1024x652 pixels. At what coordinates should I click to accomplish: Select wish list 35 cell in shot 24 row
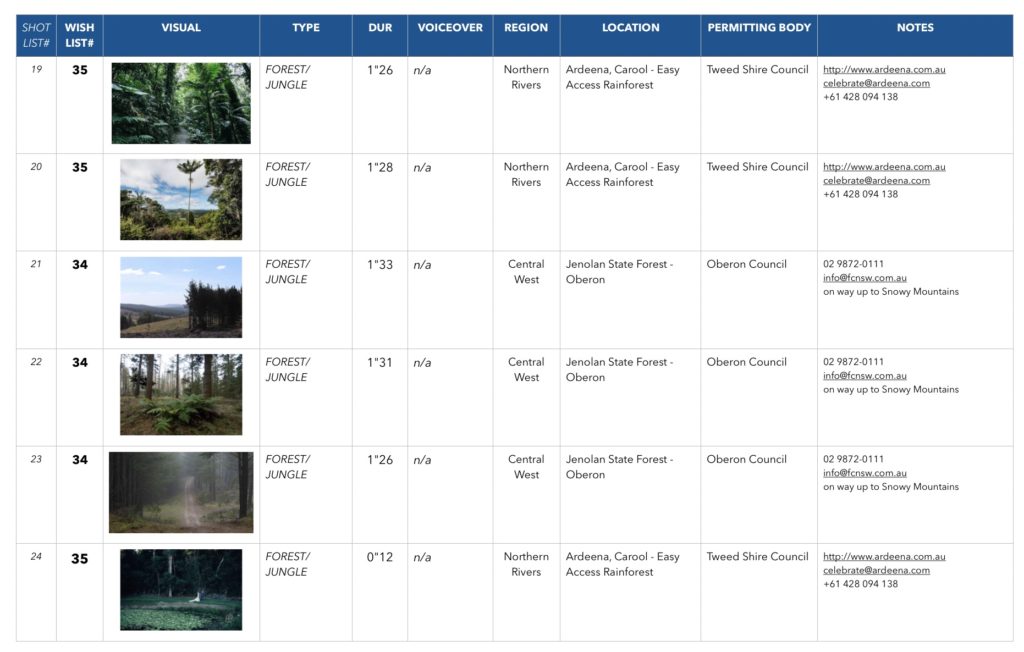pyautogui.click(x=80, y=593)
